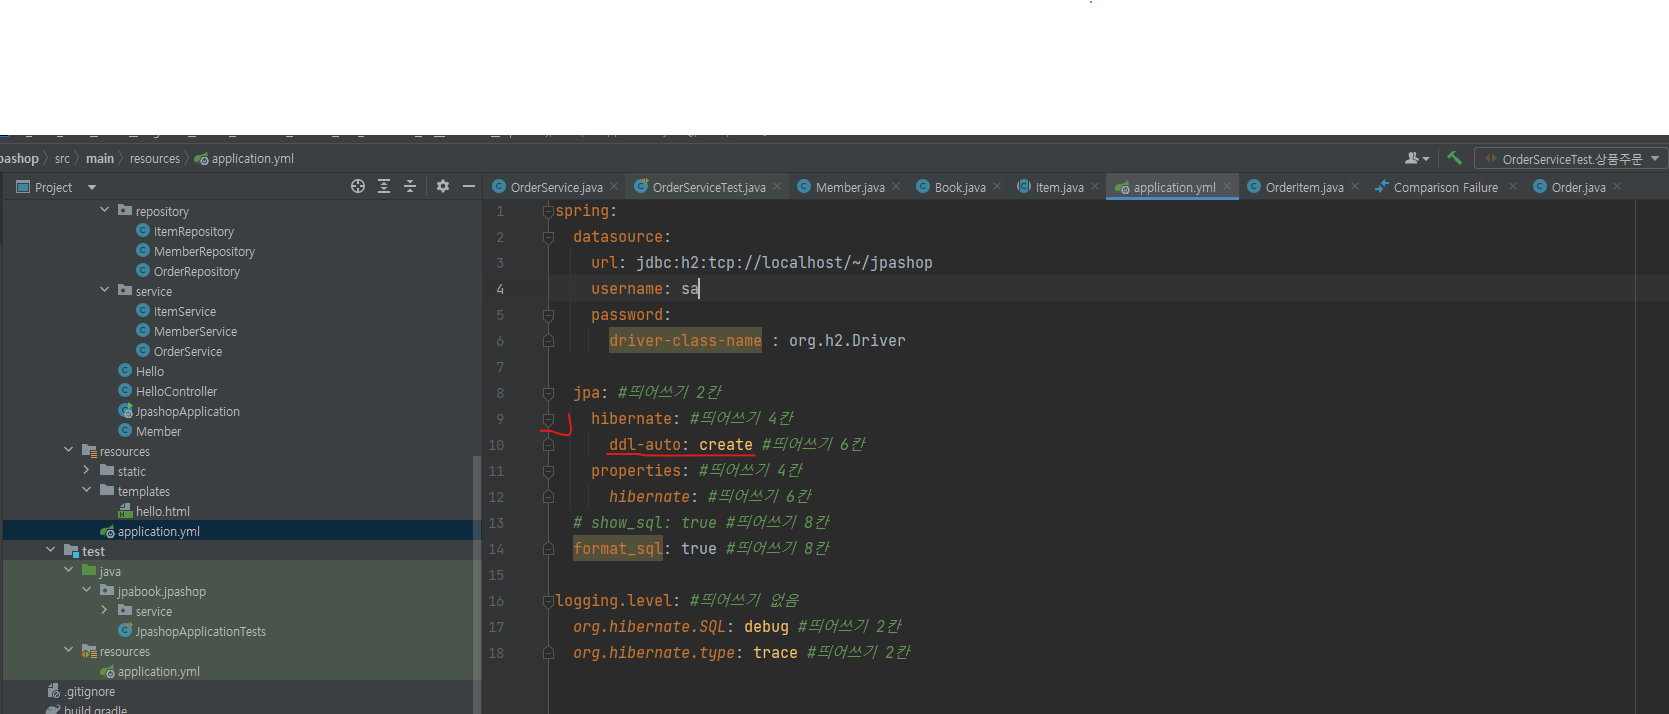
Task: Switch to the Comparison Failure tab
Action: click(x=1445, y=187)
